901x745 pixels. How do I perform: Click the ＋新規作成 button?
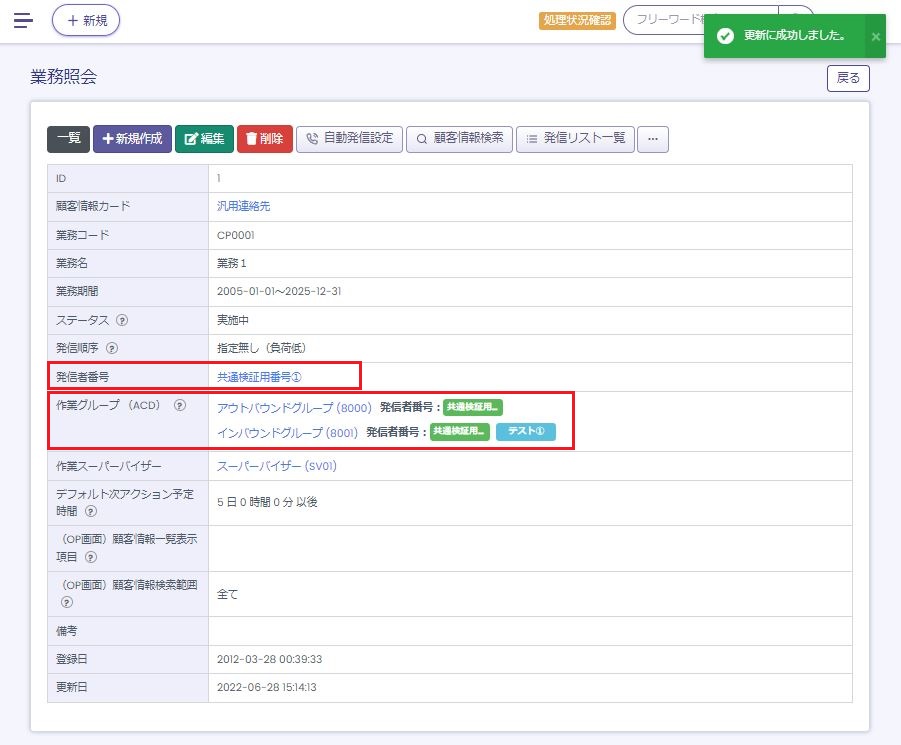132,140
